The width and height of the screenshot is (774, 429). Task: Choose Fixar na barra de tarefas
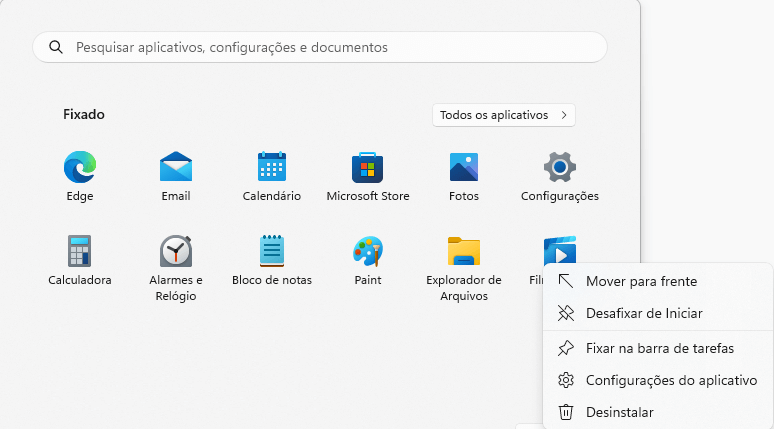(x=658, y=349)
